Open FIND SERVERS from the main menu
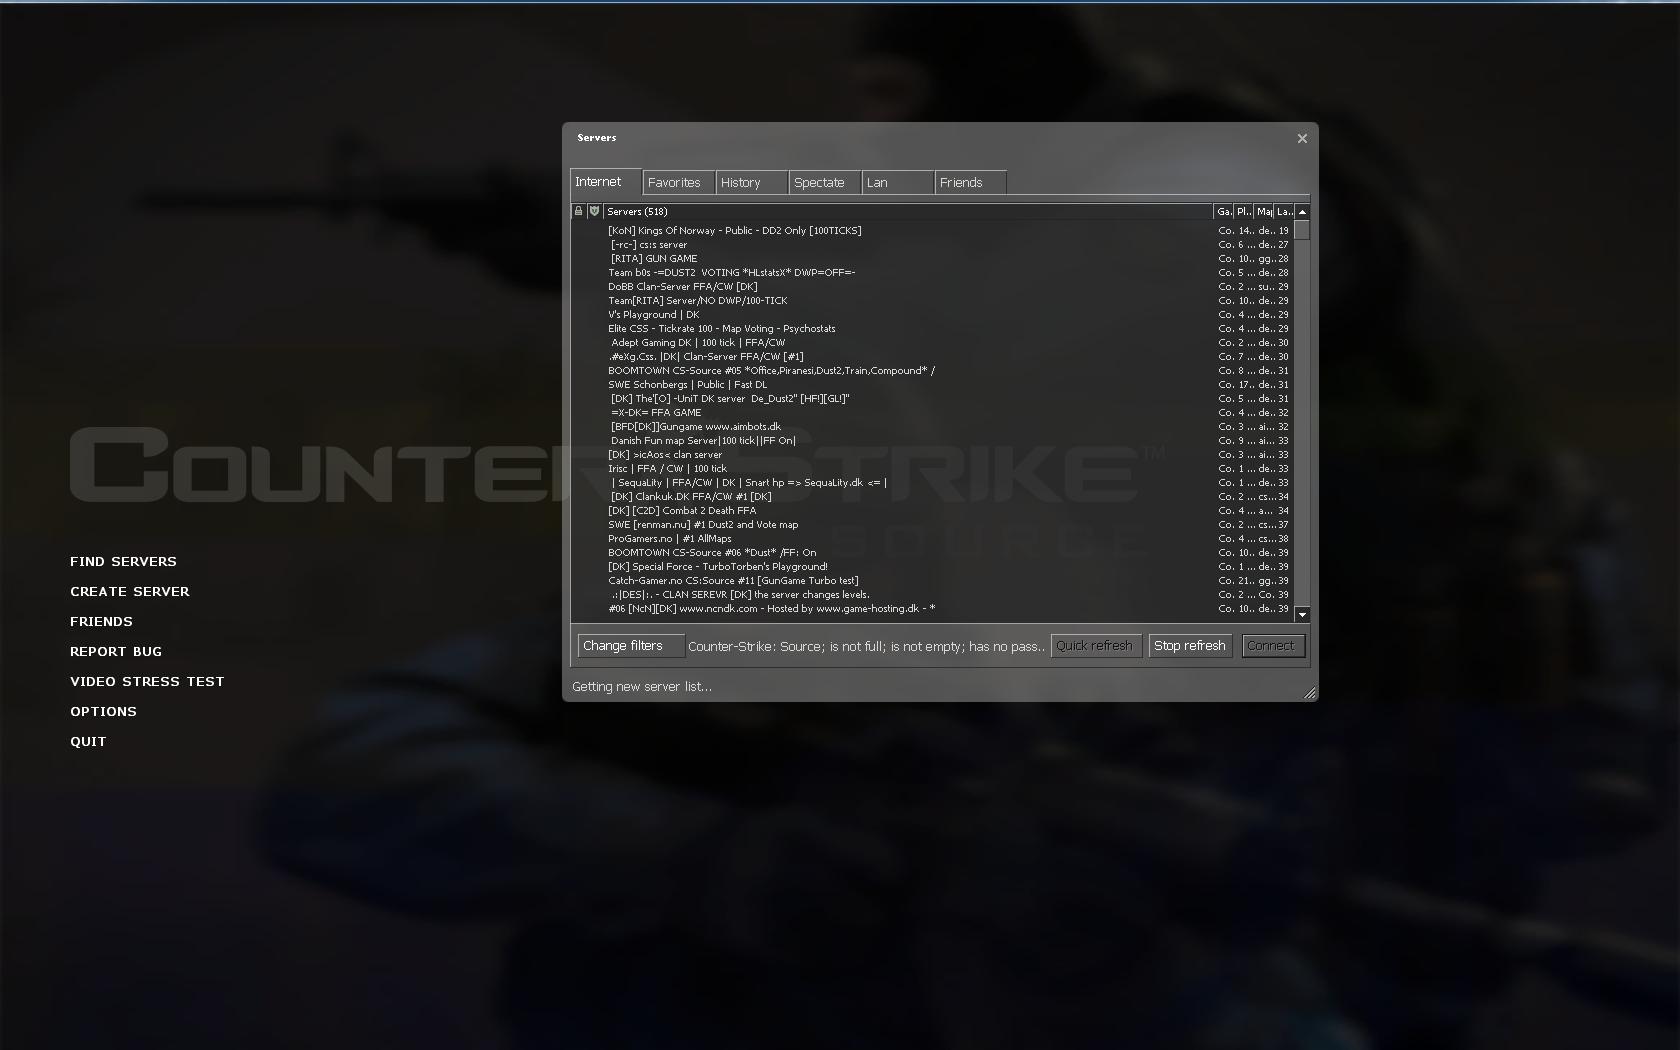The image size is (1680, 1050). click(123, 562)
